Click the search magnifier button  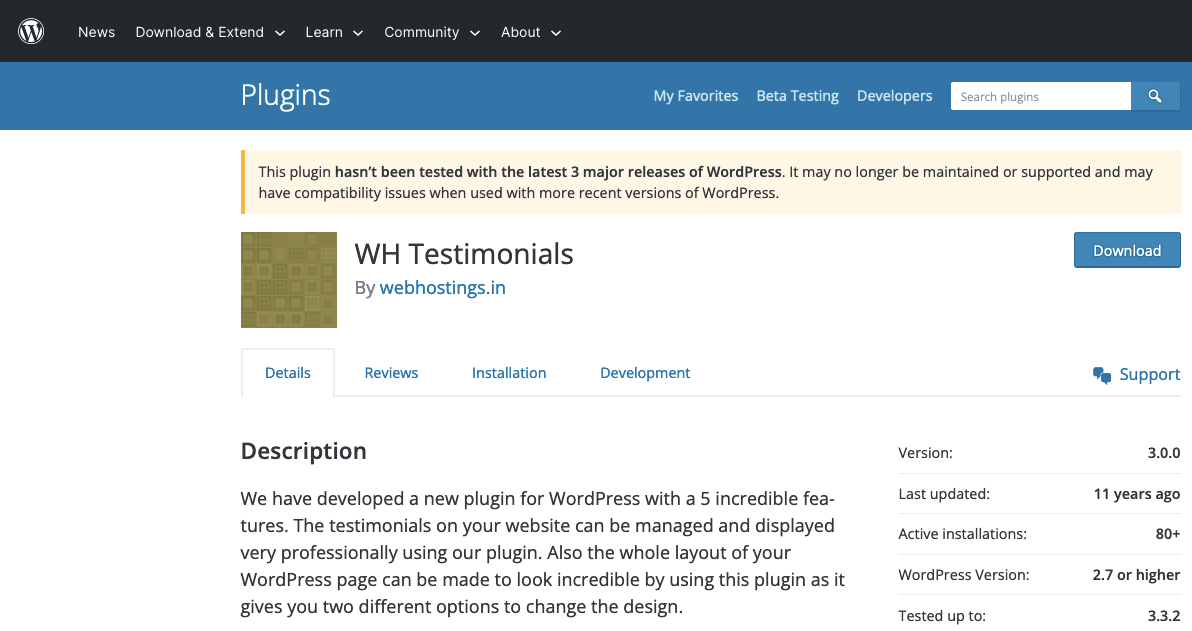click(1155, 97)
